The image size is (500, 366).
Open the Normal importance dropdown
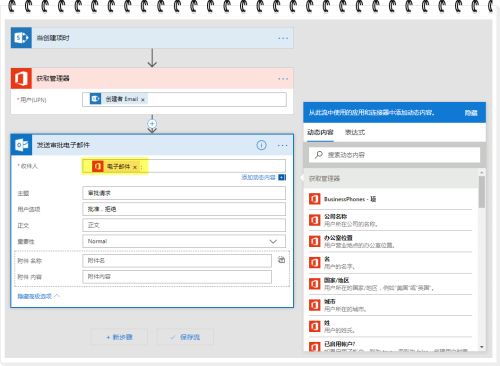click(x=184, y=241)
